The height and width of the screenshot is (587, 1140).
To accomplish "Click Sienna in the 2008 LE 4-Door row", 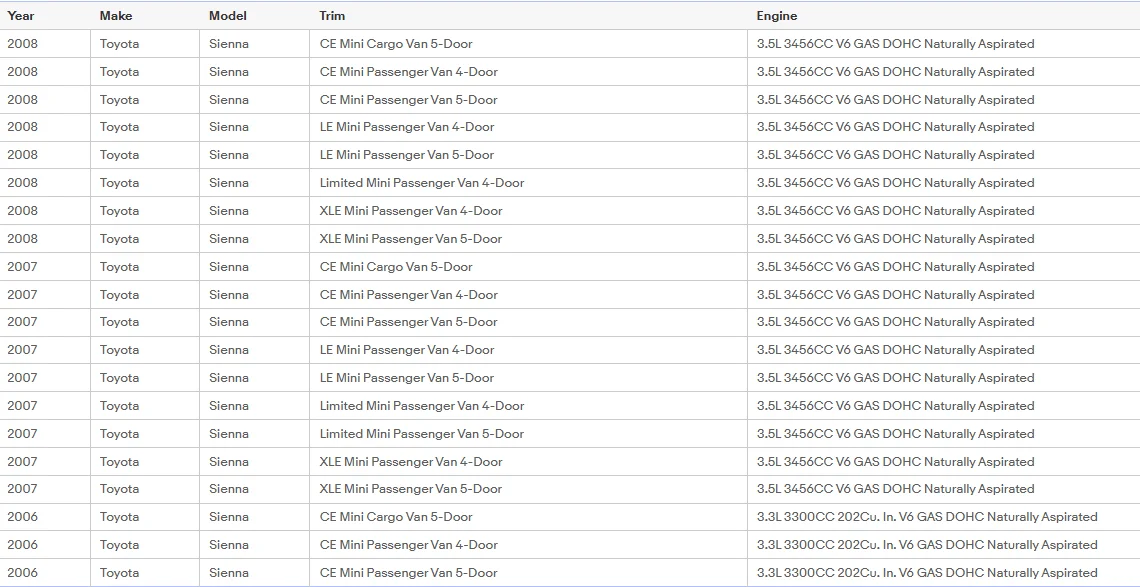I will click(x=229, y=127).
